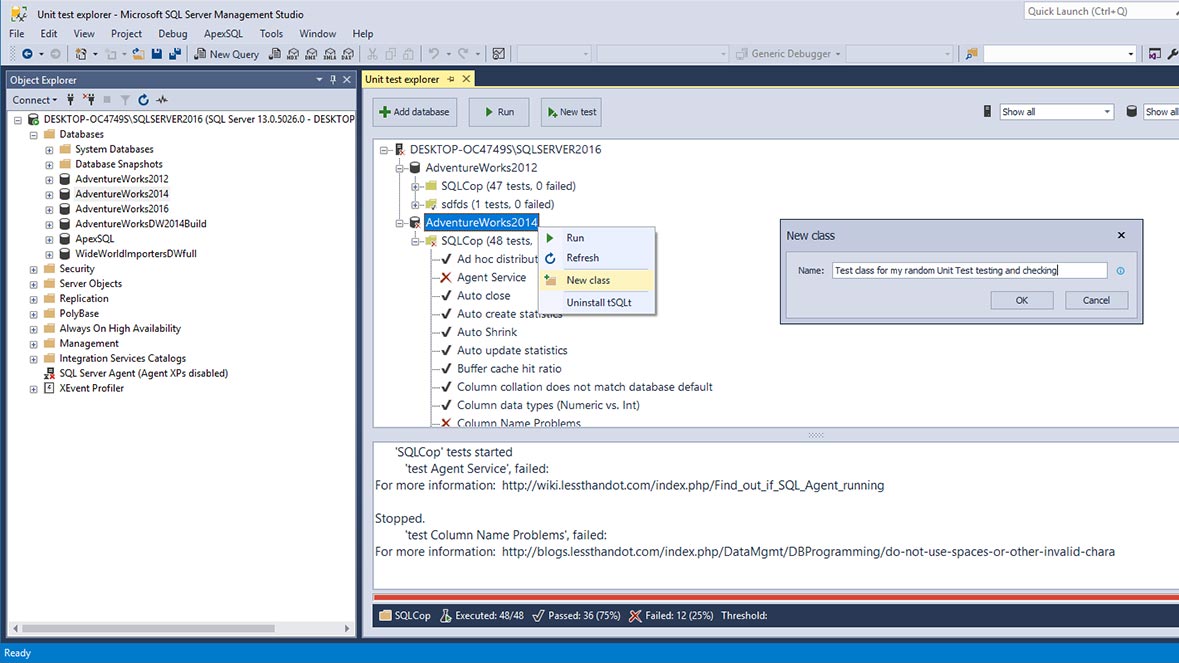Close the Unit test explorer tab

pyautogui.click(x=466, y=79)
